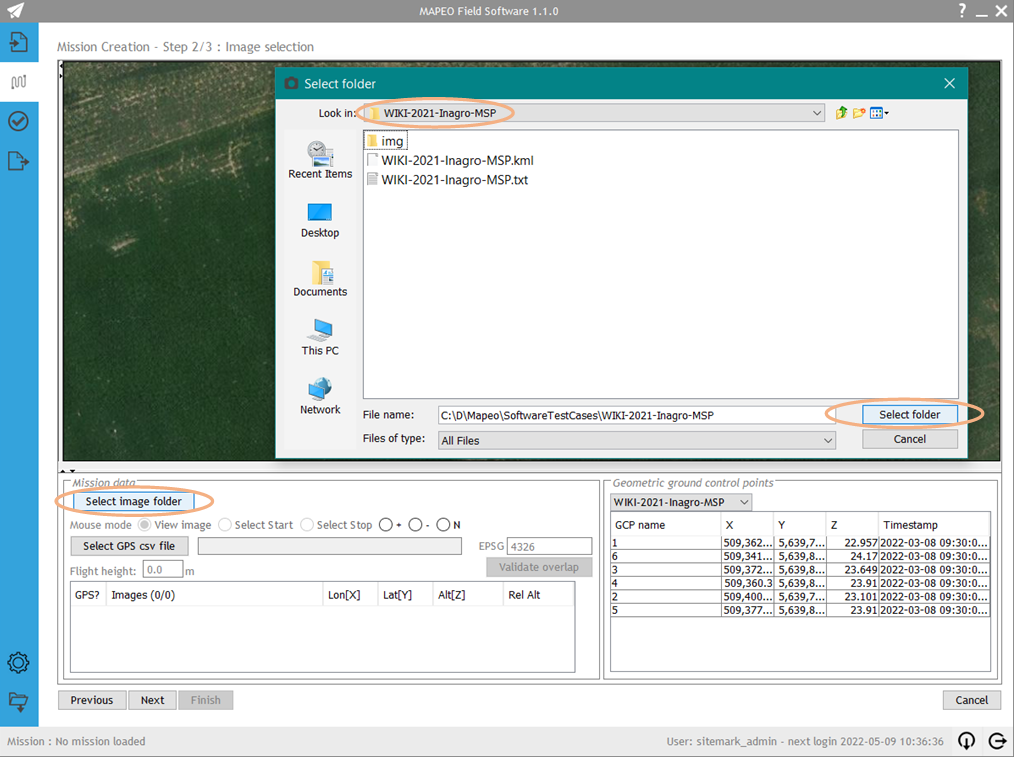Screen dimensions: 1014x758
Task: Open the checkmark validation sidebar icon
Action: pos(19,121)
